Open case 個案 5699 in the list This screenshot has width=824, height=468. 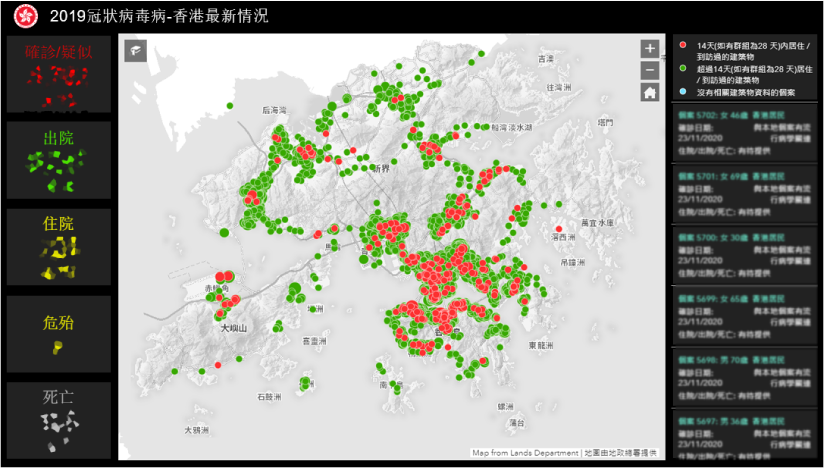click(x=744, y=318)
